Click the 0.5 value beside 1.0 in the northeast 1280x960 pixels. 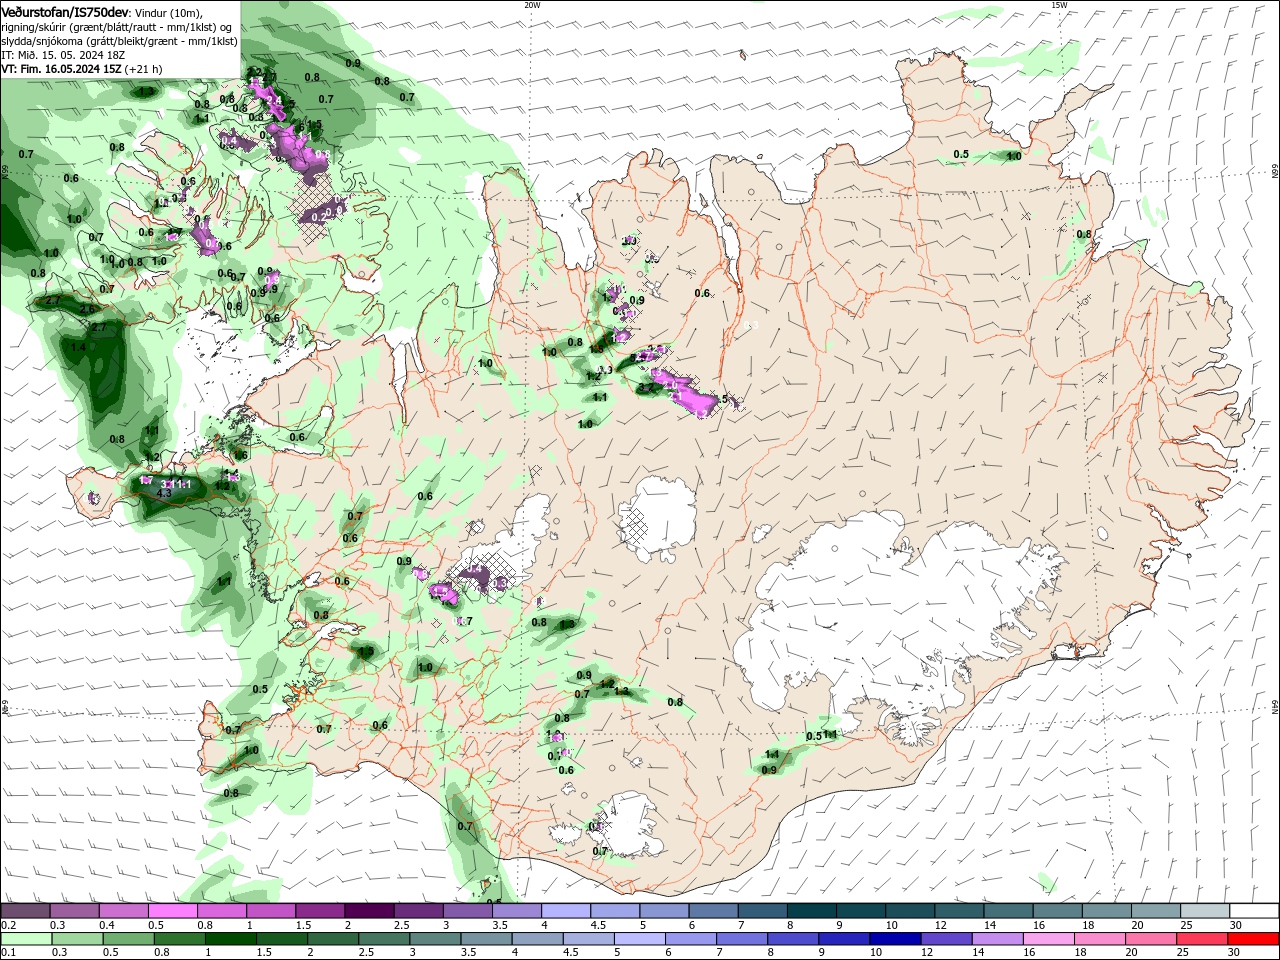click(x=961, y=154)
